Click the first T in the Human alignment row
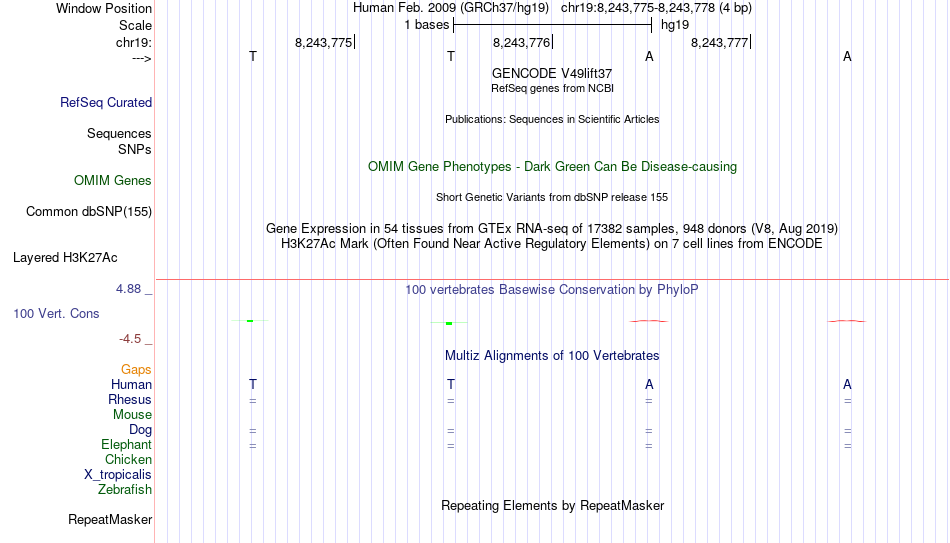Image resolution: width=950 pixels, height=543 pixels. pyautogui.click(x=253, y=384)
